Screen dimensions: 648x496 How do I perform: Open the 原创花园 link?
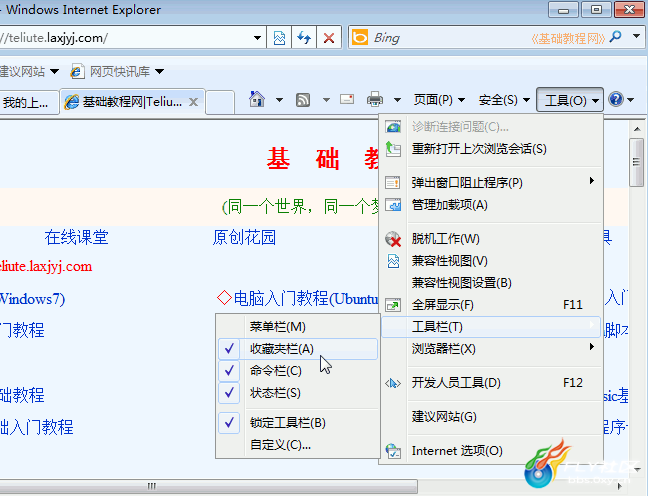pyautogui.click(x=244, y=237)
